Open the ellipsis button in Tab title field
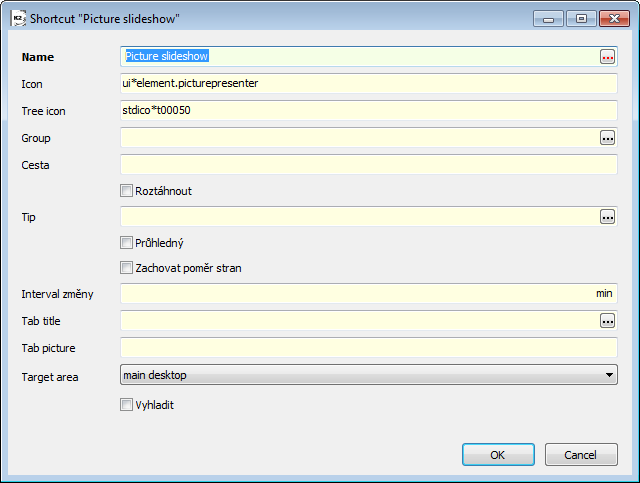This screenshot has width=640, height=483. [607, 321]
